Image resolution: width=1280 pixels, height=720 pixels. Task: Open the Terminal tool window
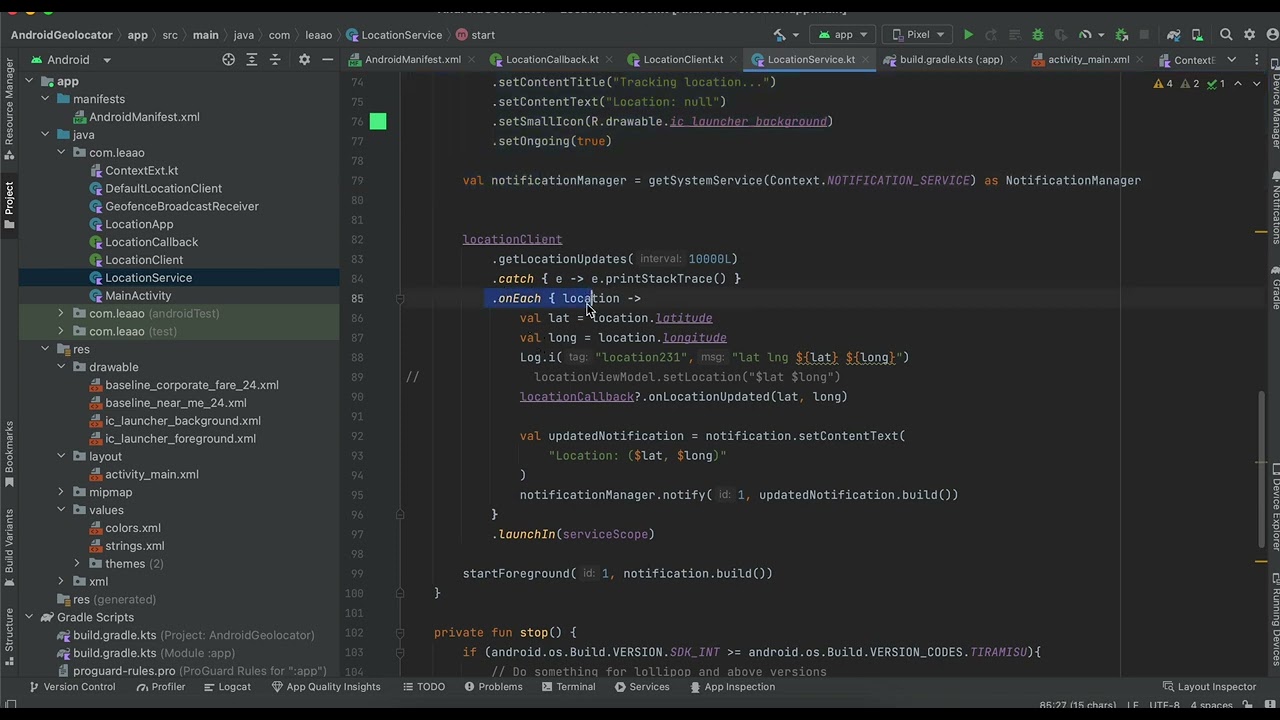pos(568,687)
